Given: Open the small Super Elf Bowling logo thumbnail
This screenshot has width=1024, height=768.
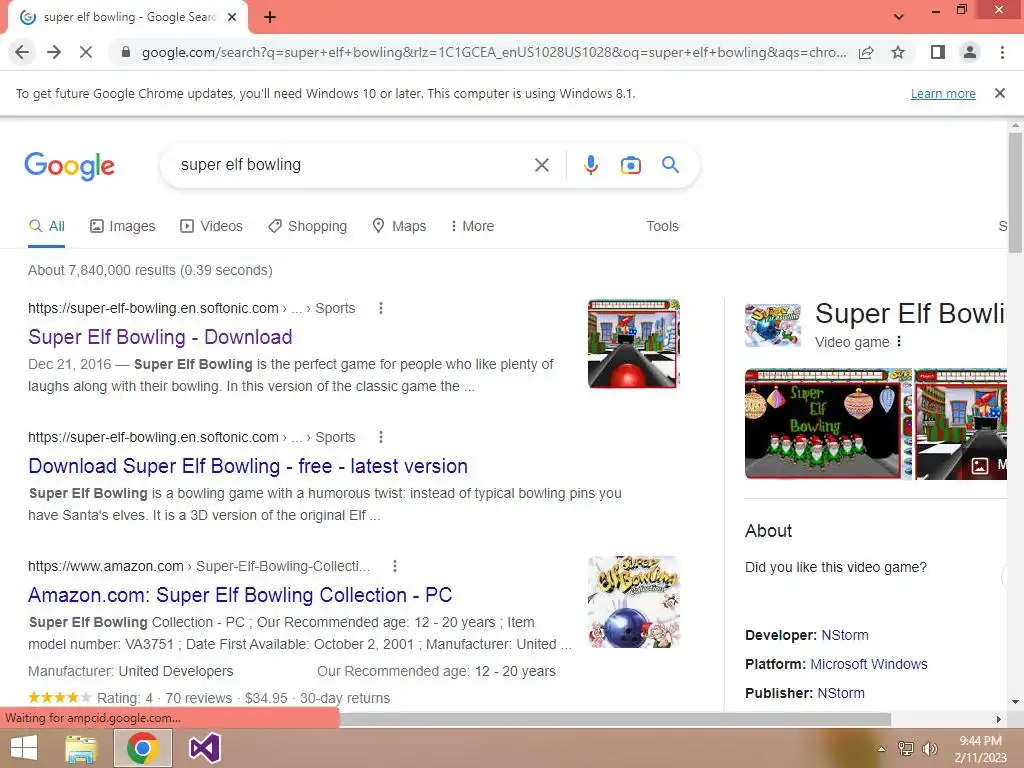Looking at the screenshot, I should 773,325.
